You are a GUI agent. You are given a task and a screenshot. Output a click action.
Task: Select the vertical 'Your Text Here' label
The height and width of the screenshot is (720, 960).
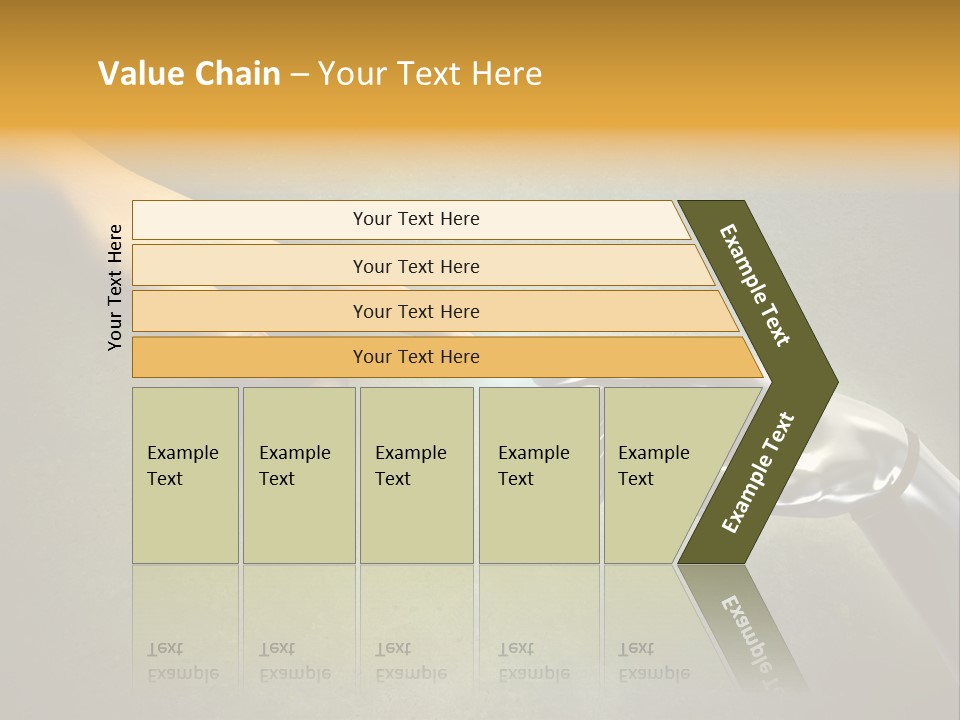[114, 287]
